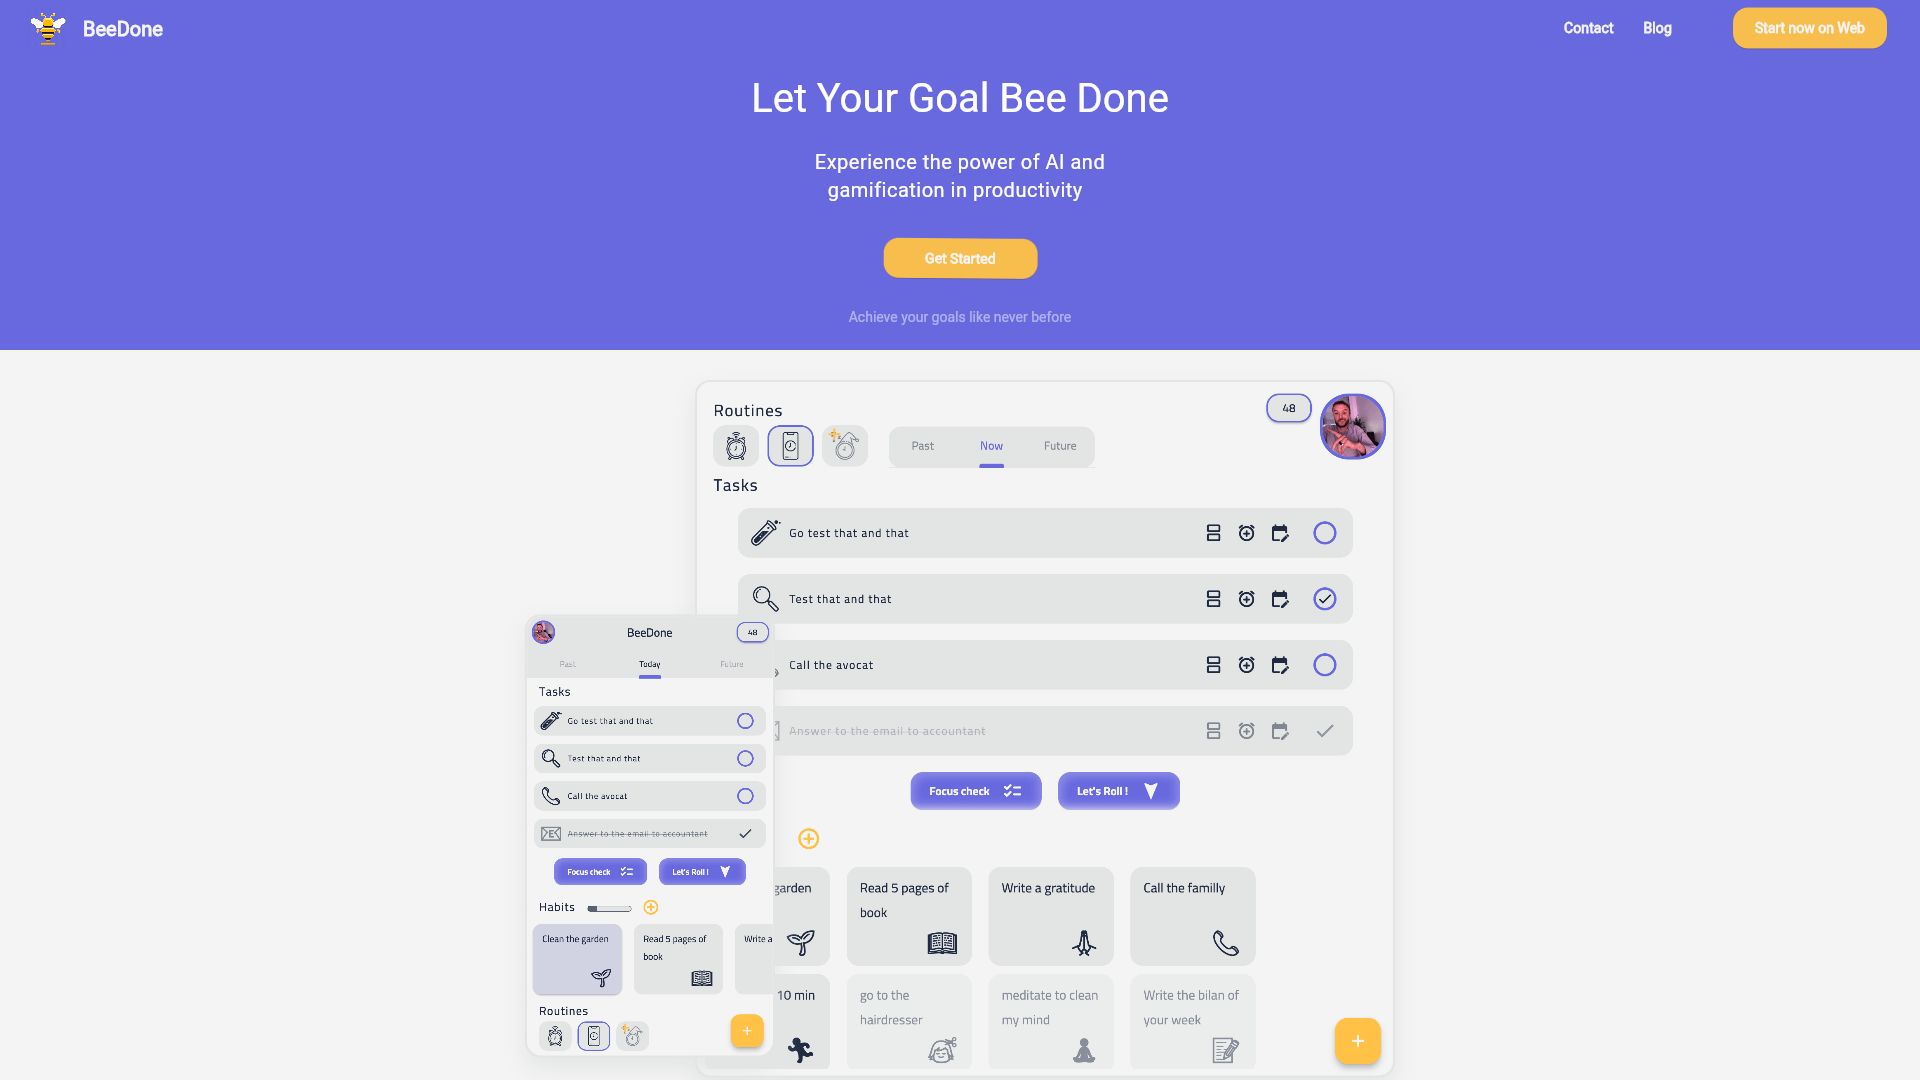
Task: Click the book icon in Read 5 pages habit card
Action: point(942,942)
